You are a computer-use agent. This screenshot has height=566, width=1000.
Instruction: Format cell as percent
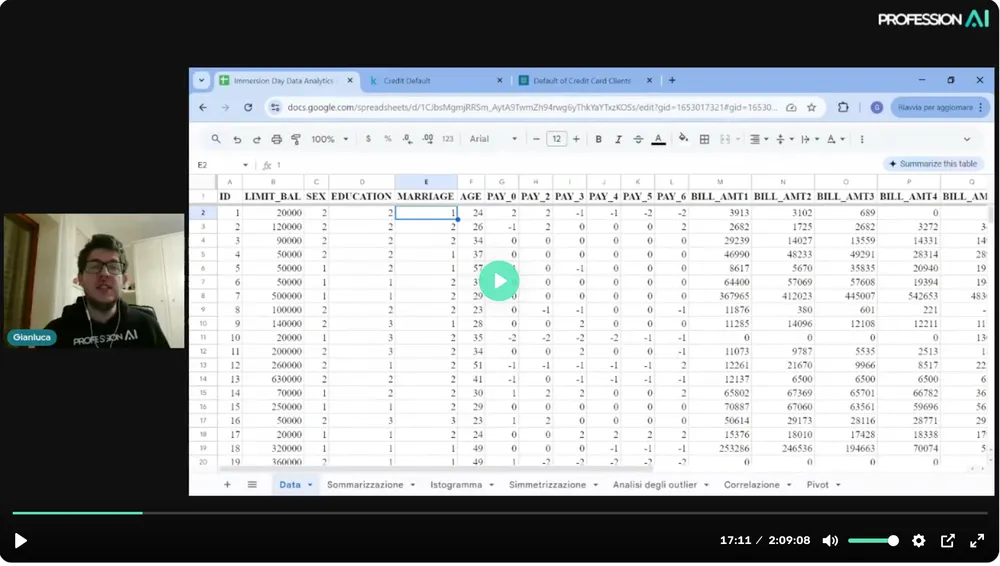[388, 139]
